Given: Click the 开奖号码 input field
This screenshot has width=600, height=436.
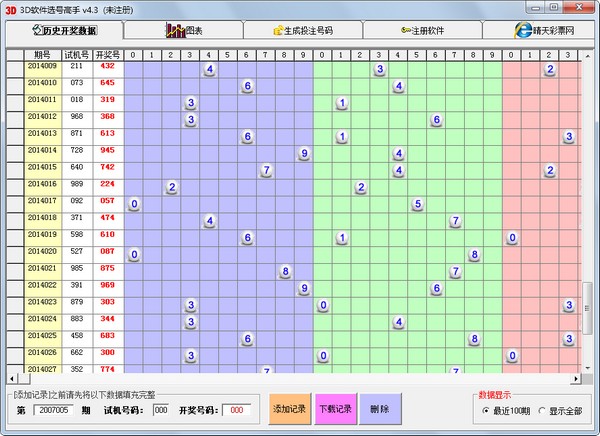Looking at the screenshot, I should [x=237, y=410].
